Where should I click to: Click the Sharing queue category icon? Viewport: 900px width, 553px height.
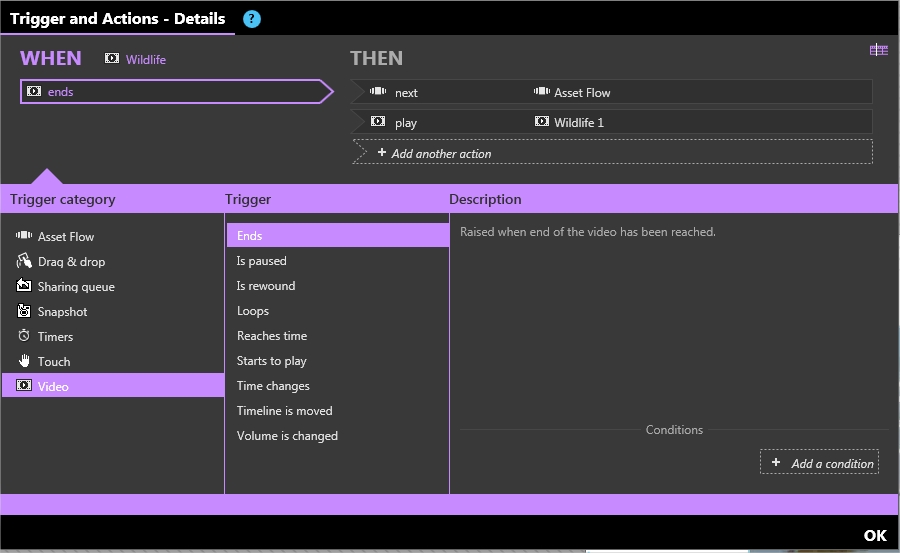click(x=25, y=286)
